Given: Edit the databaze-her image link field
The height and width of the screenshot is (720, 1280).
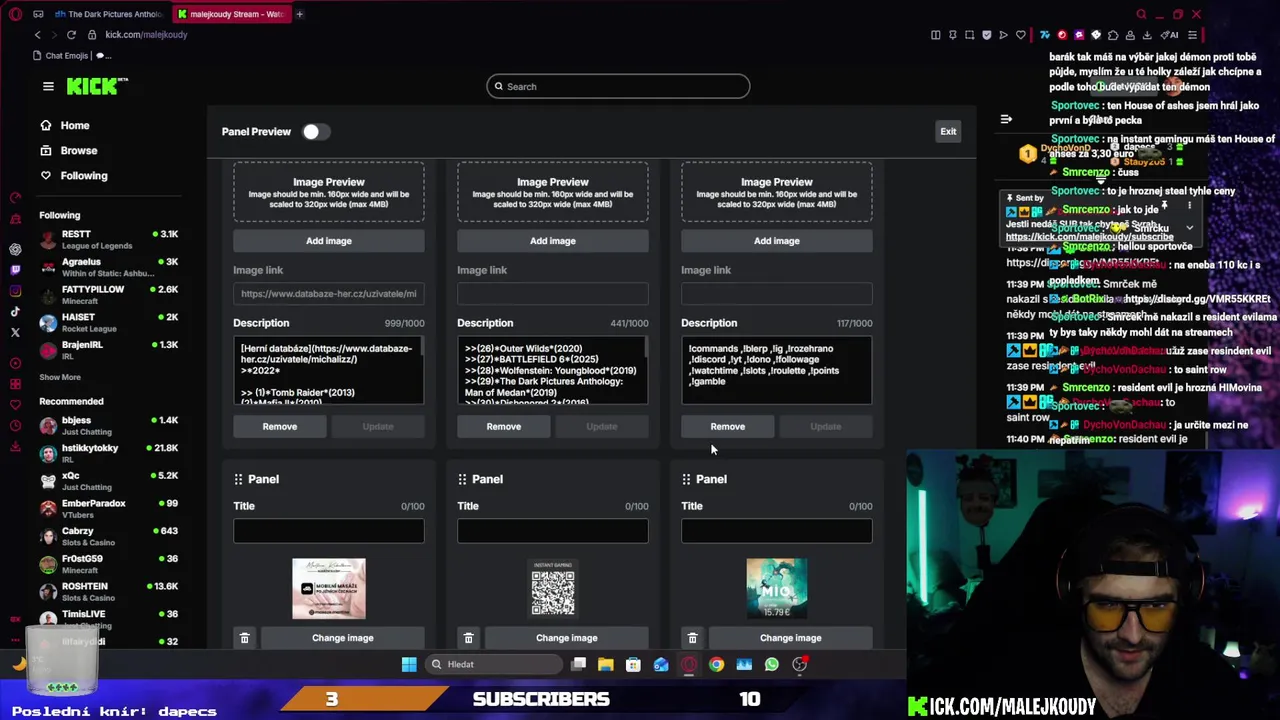Looking at the screenshot, I should (x=329, y=294).
